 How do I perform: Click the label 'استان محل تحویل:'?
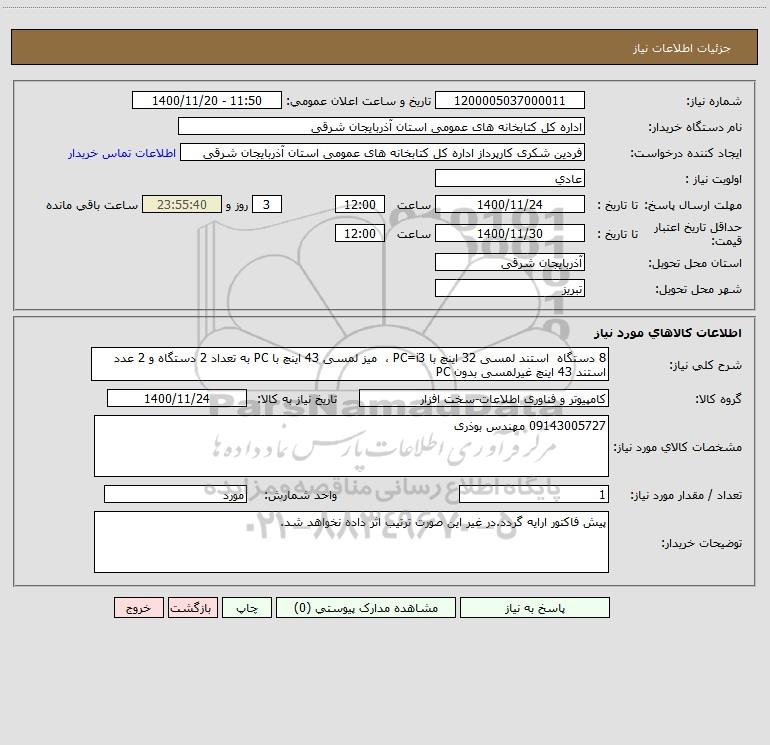coord(695,264)
